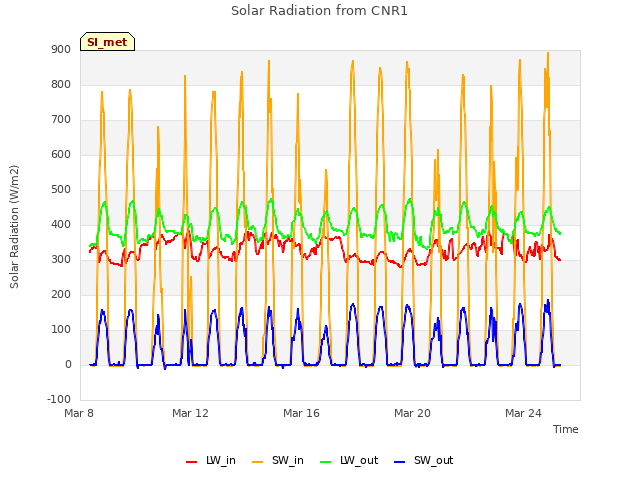640x480 pixels.
Task: Click the Time axis title
Action: pyautogui.click(x=566, y=429)
